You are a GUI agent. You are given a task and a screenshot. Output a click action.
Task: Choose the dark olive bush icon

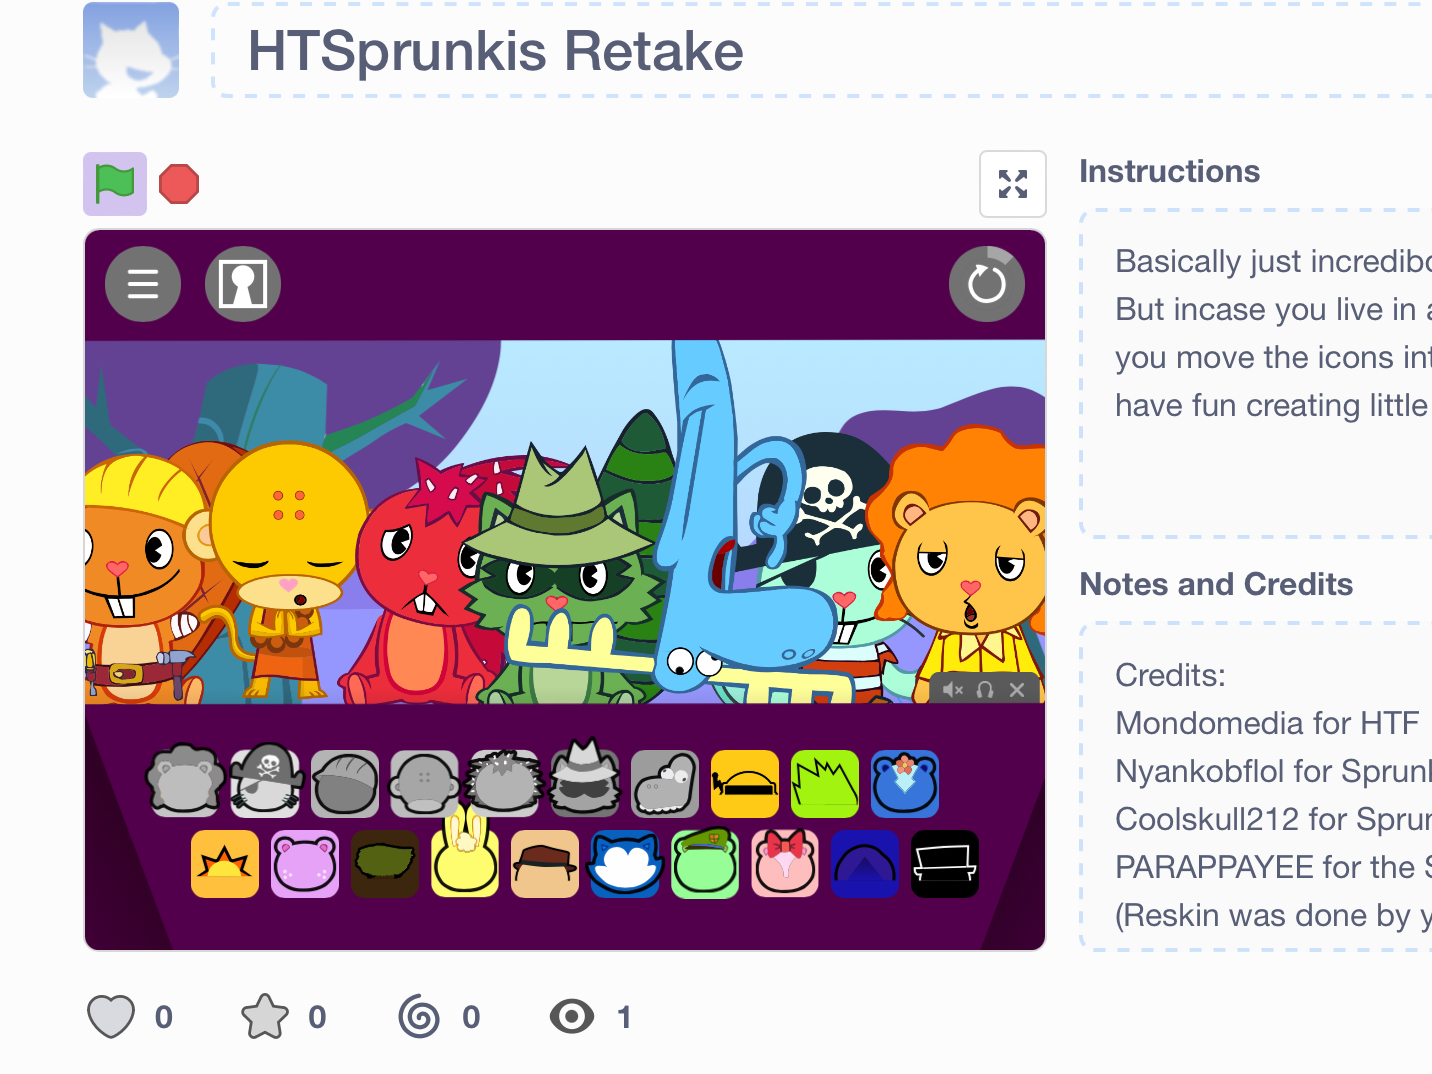[385, 864]
